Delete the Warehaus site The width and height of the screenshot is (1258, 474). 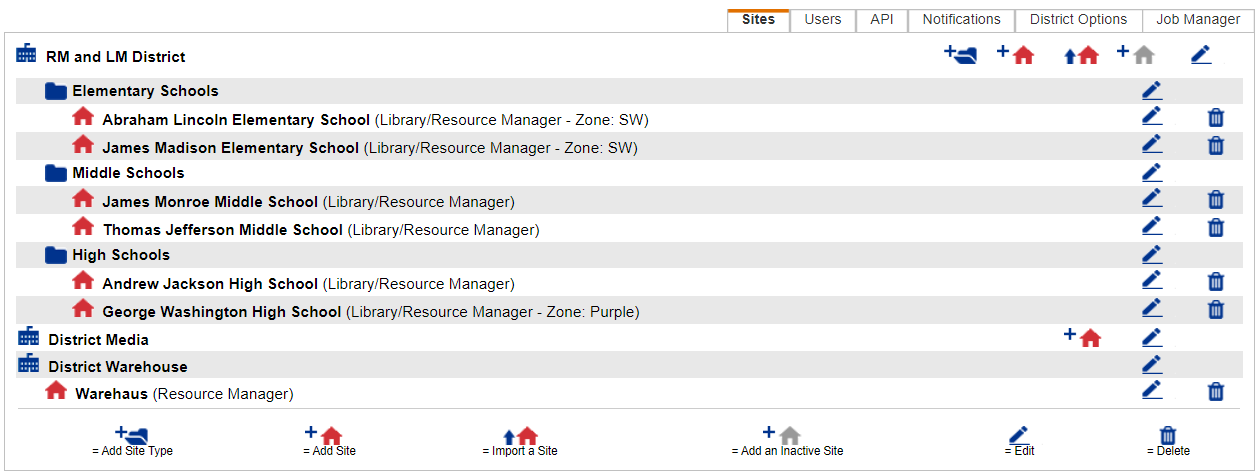click(x=1216, y=391)
